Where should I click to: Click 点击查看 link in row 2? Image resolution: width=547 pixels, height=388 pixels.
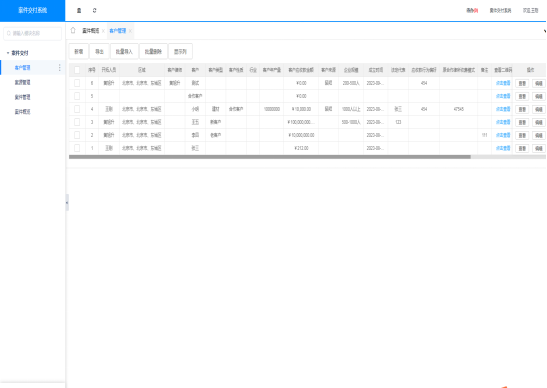click(x=503, y=135)
